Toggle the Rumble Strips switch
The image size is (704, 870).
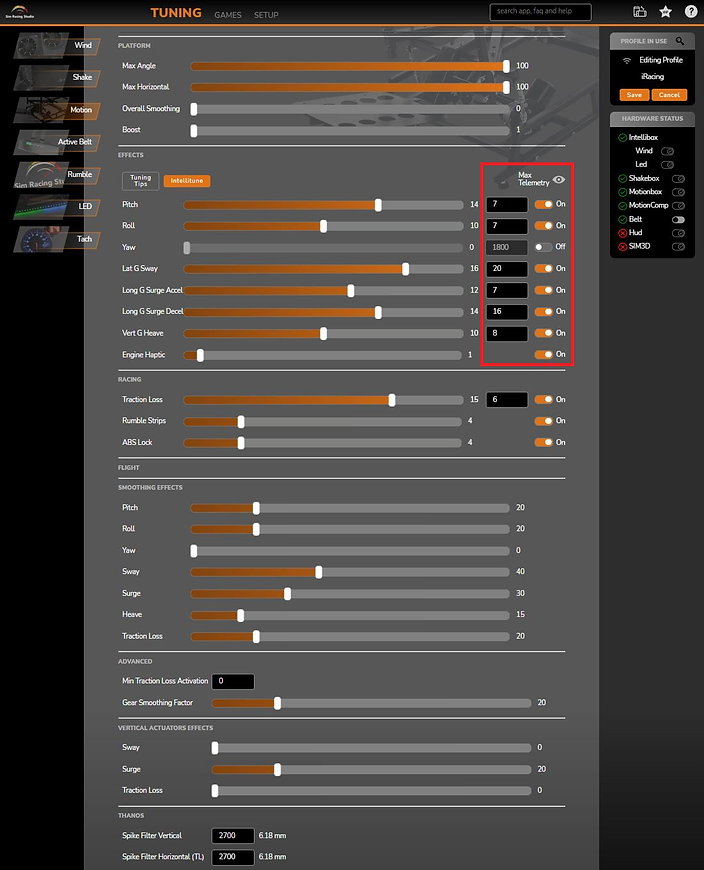click(544, 421)
